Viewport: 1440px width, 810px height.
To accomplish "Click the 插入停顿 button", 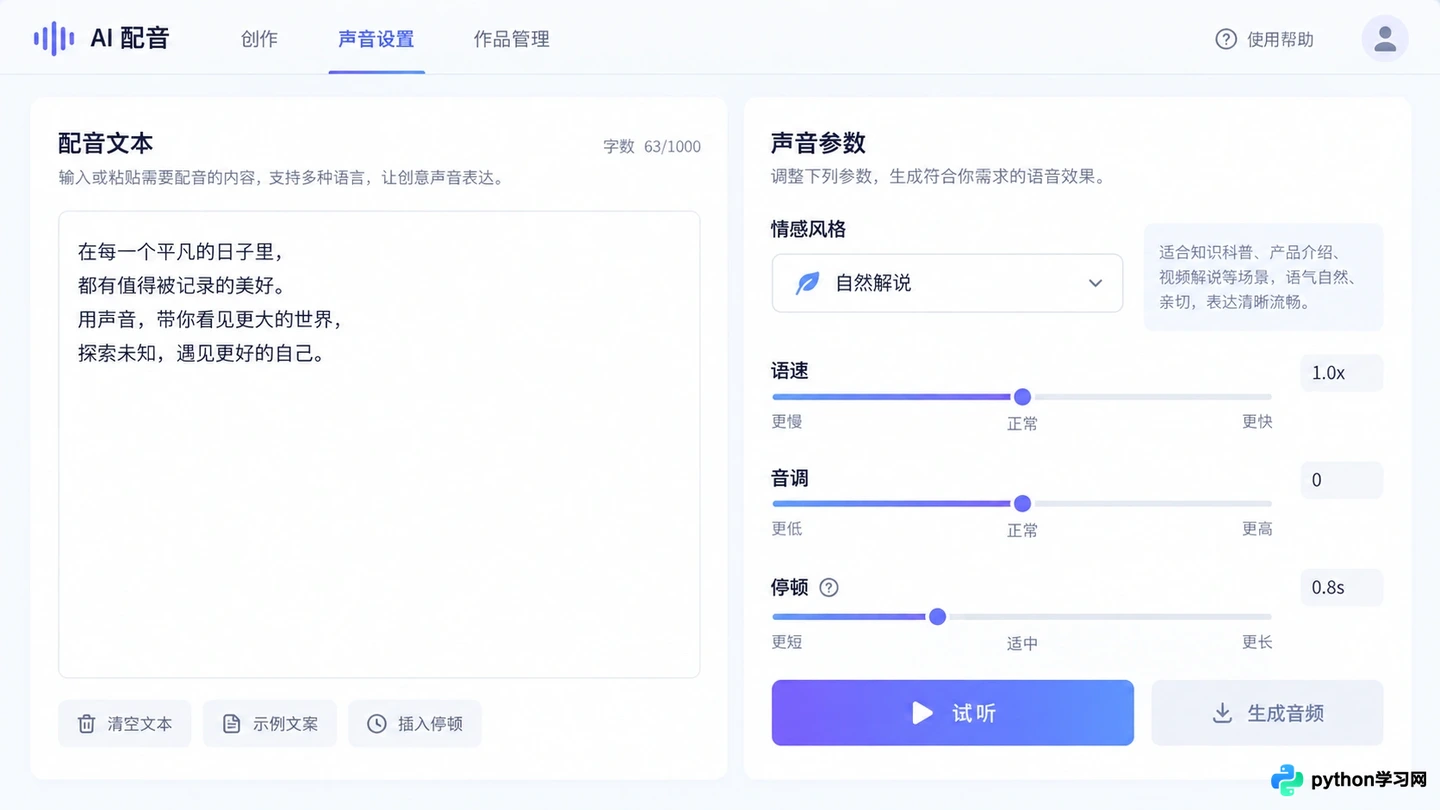I will 415,723.
